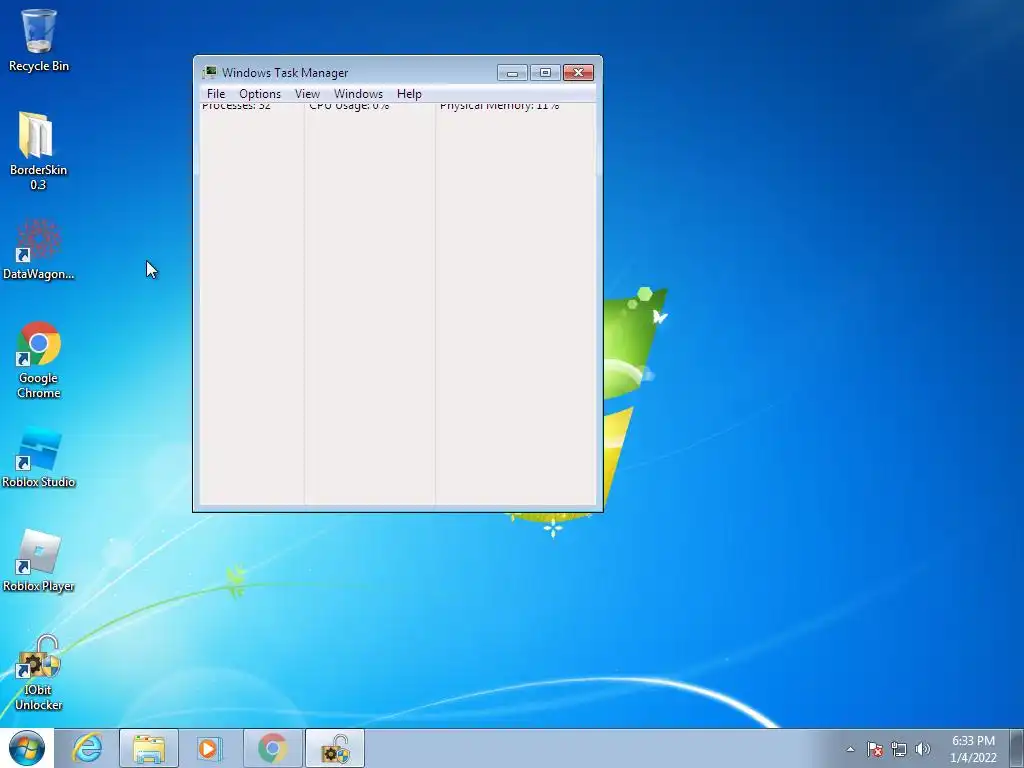The width and height of the screenshot is (1024, 768).
Task: Click the Physical Memory status bar text
Action: click(500, 106)
